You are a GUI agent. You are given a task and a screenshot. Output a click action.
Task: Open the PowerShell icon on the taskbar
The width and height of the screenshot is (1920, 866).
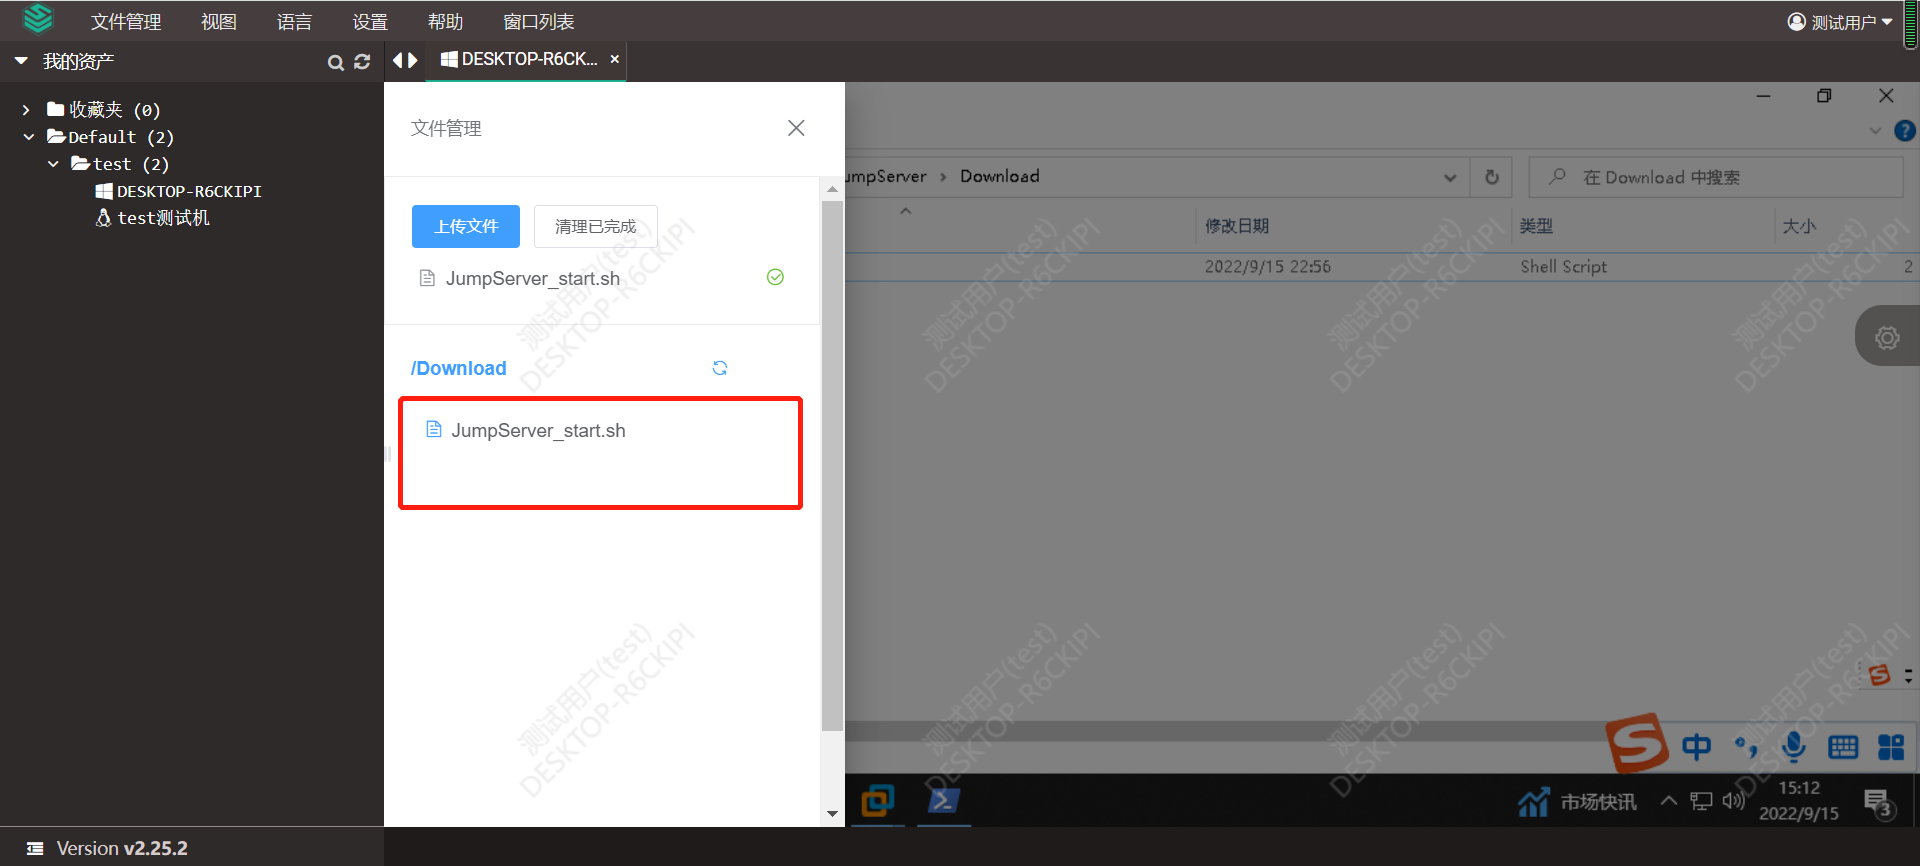(x=943, y=801)
